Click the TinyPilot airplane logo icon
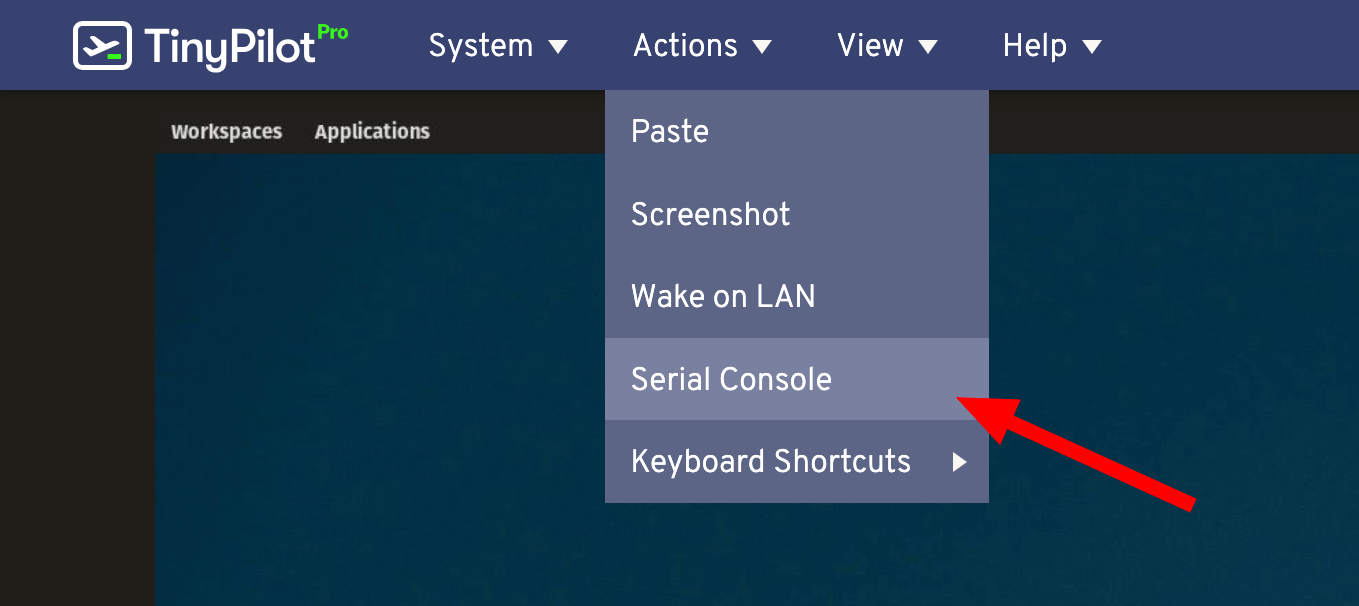1359x606 pixels. 100,44
